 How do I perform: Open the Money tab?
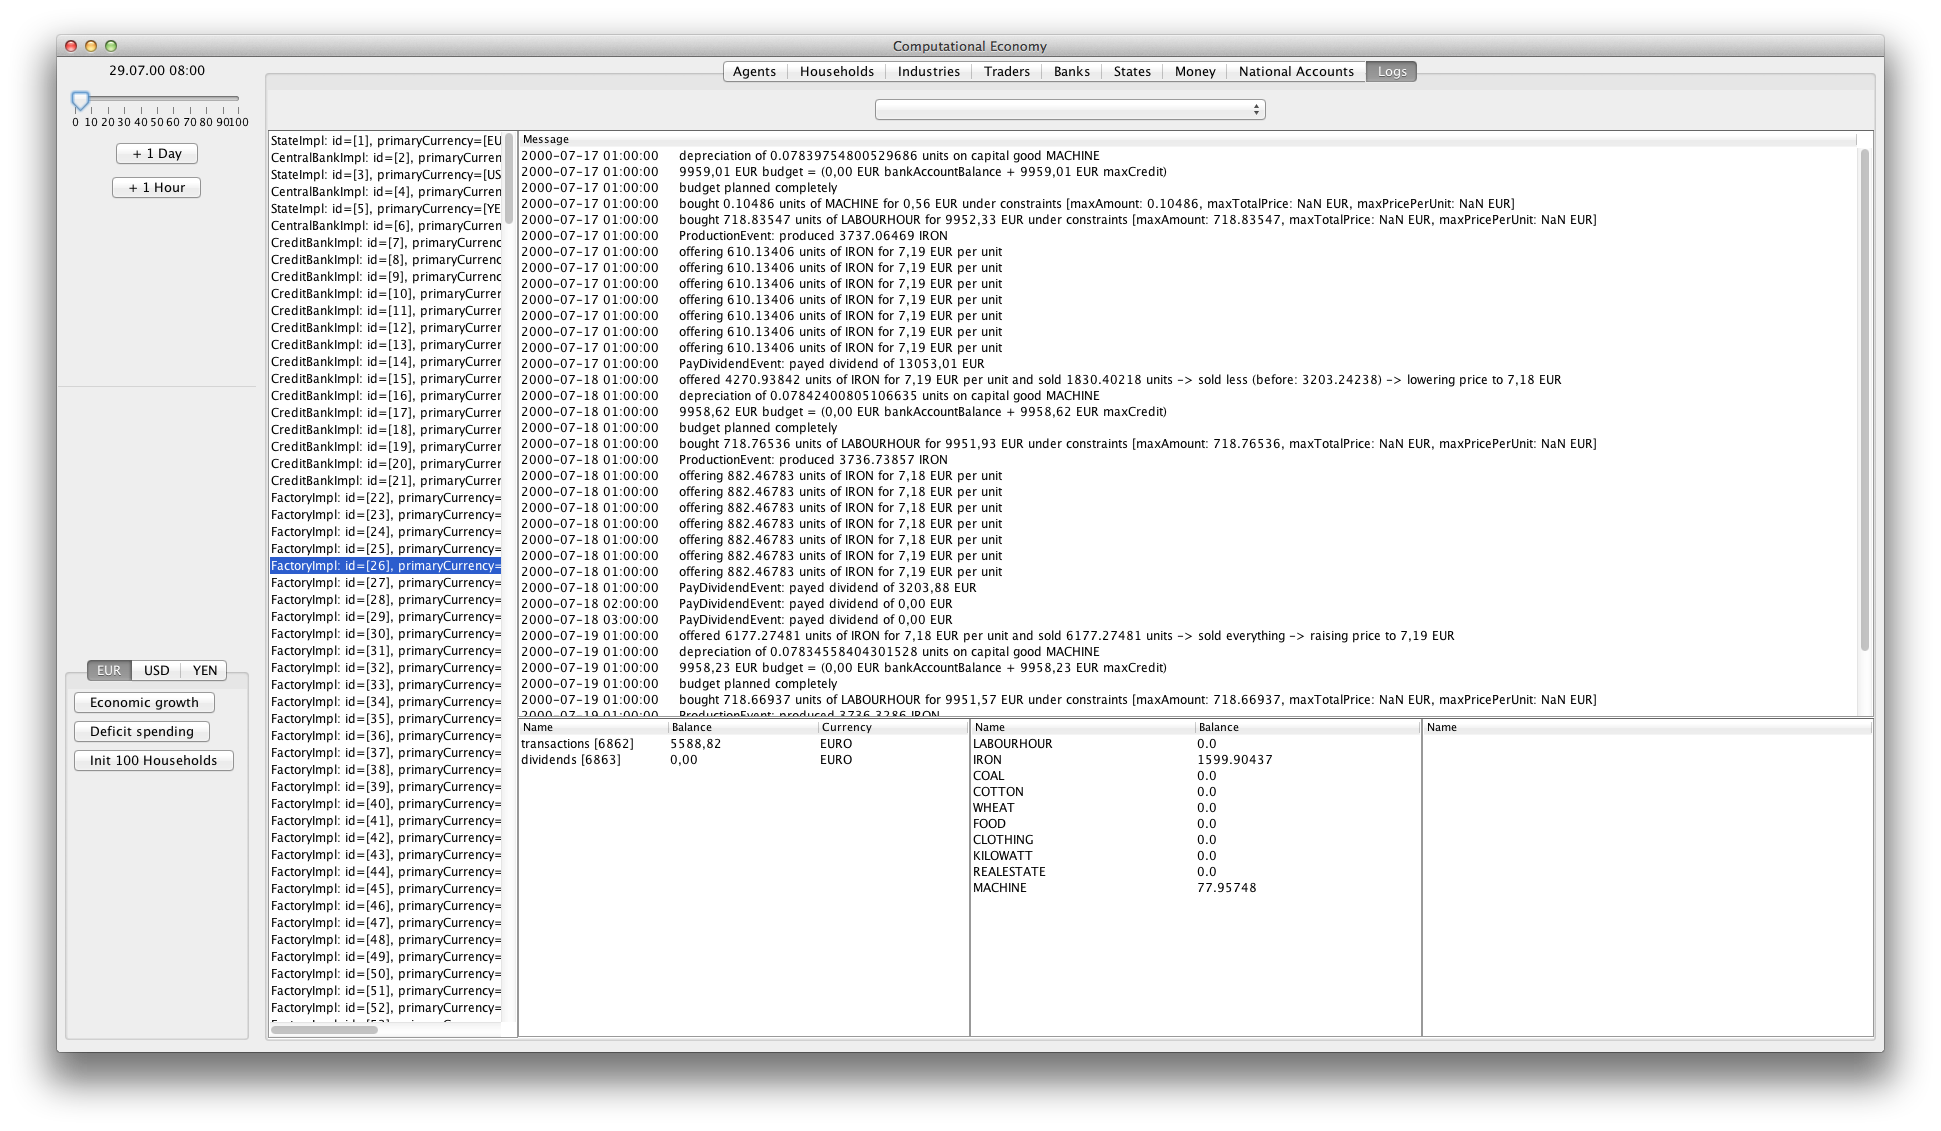tap(1194, 71)
